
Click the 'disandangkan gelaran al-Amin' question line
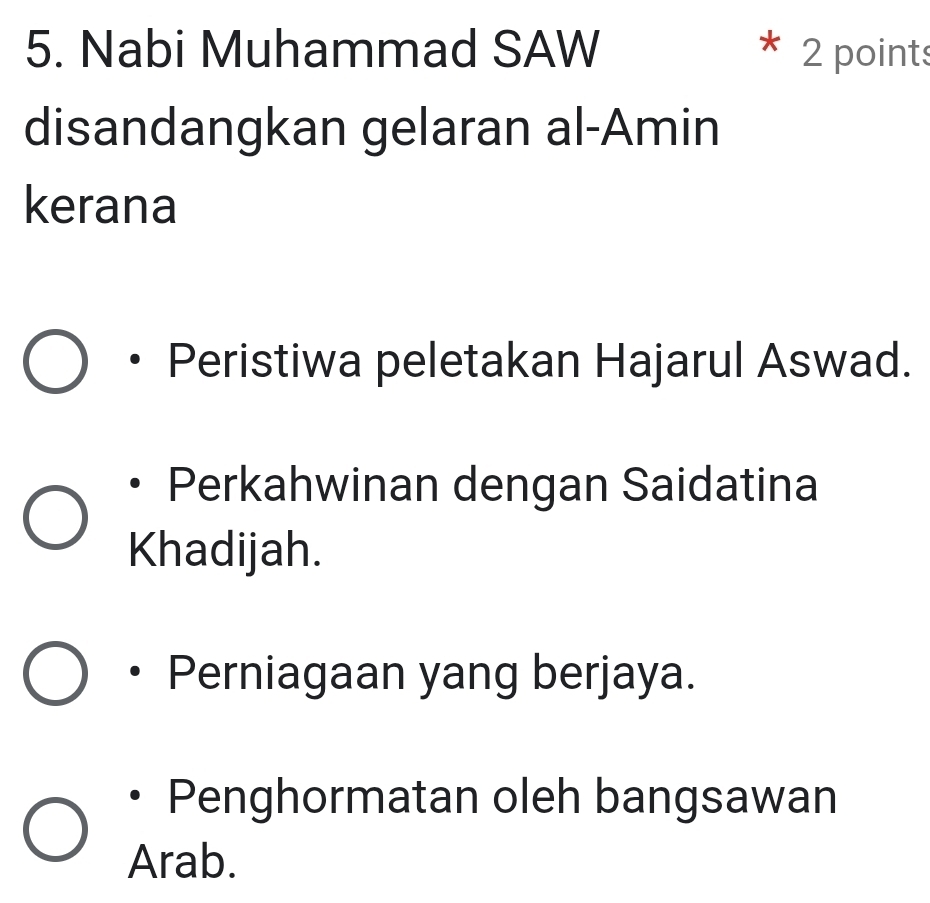[369, 131]
